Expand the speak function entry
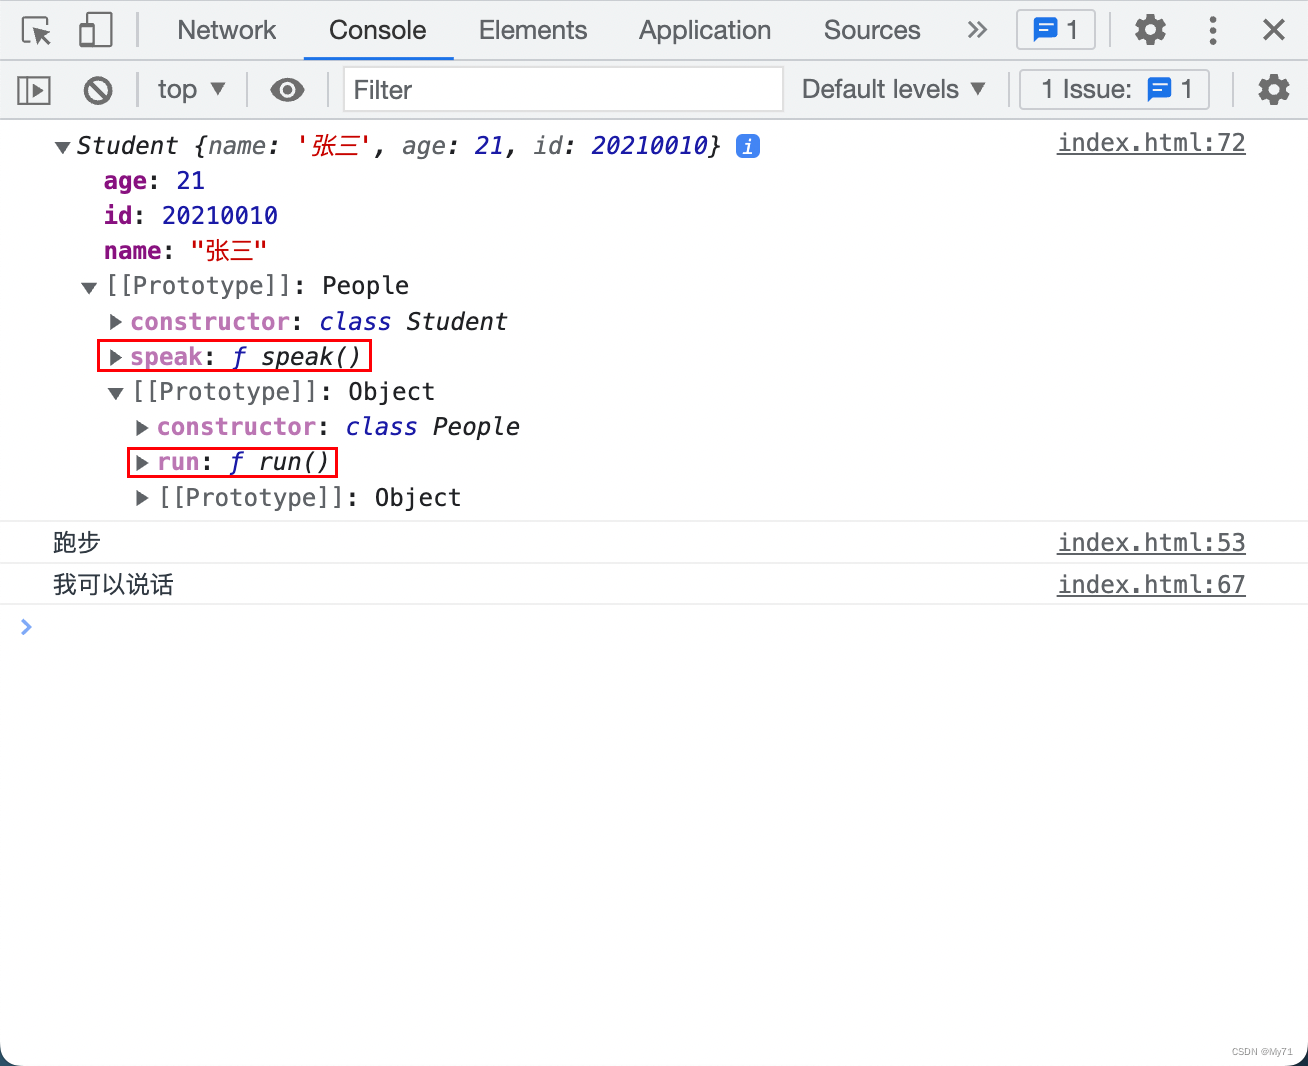 [x=116, y=357]
